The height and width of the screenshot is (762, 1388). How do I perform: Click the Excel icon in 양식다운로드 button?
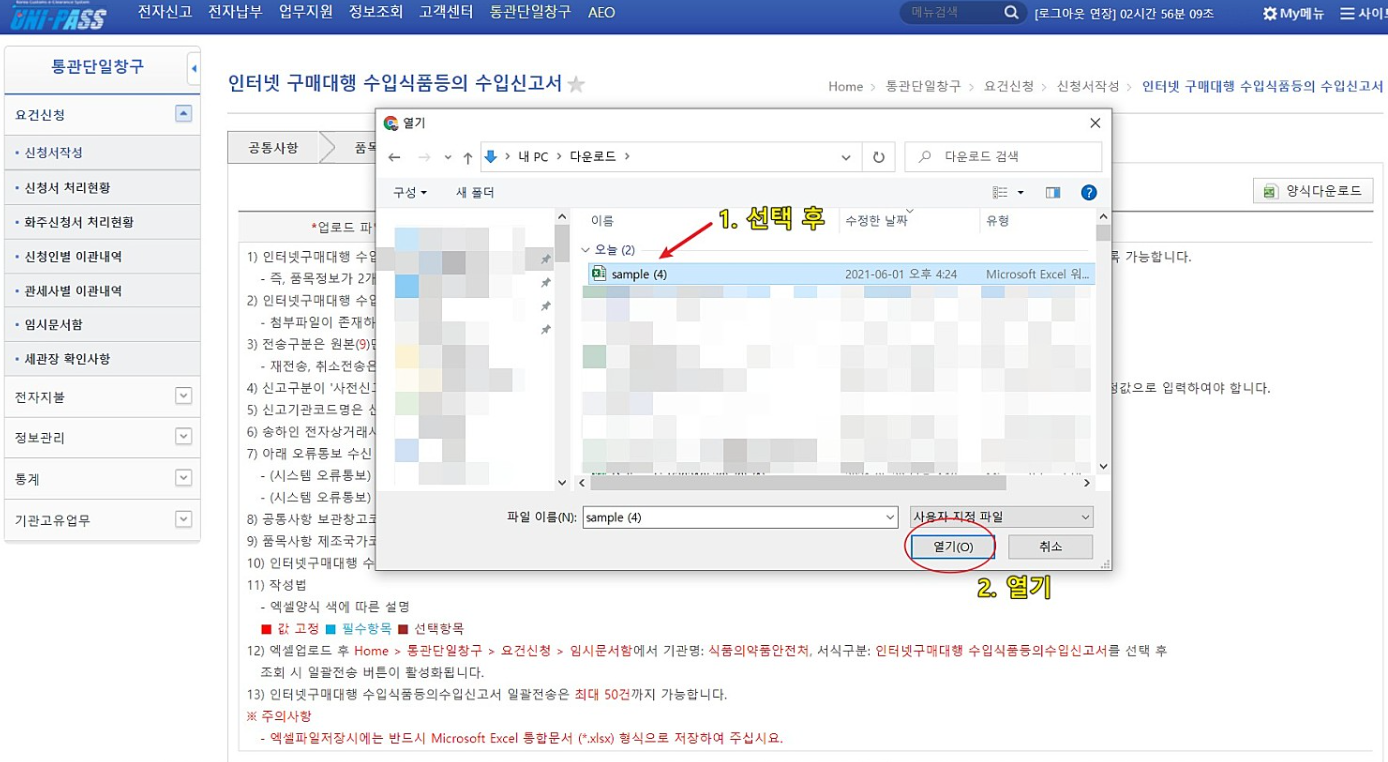pos(1270,191)
